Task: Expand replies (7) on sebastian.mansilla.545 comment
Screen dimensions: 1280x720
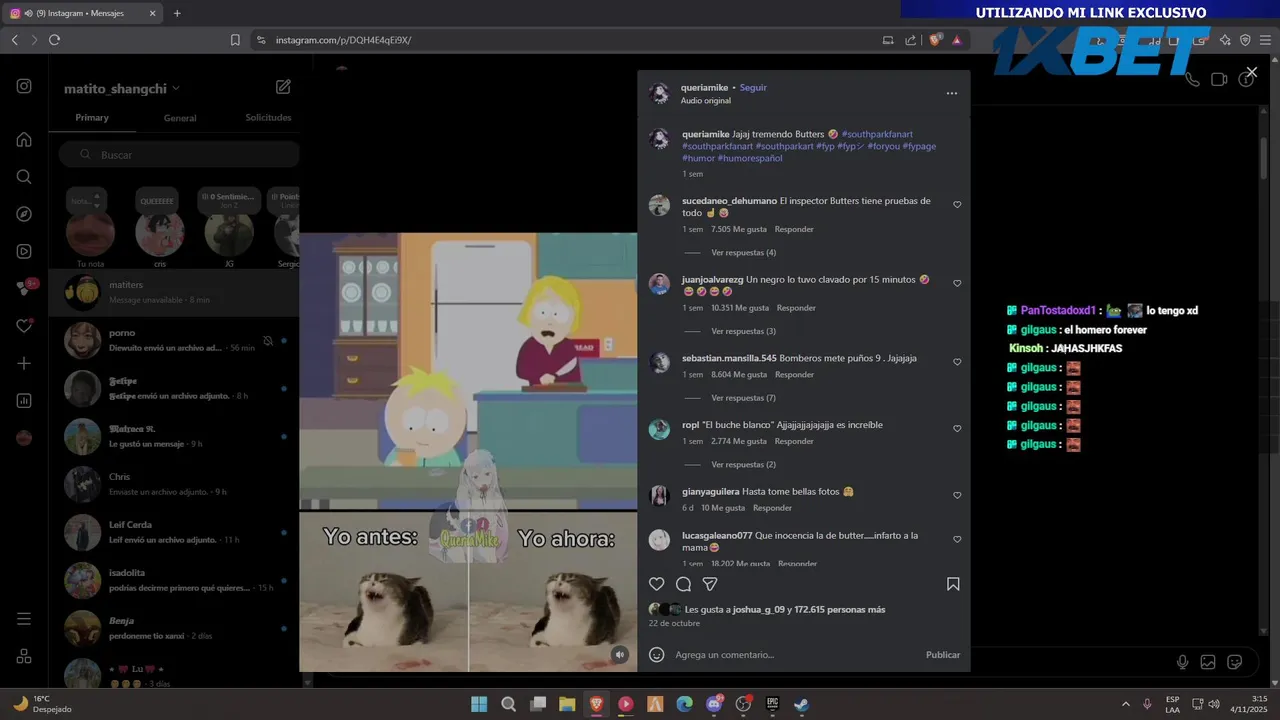Action: pos(743,398)
